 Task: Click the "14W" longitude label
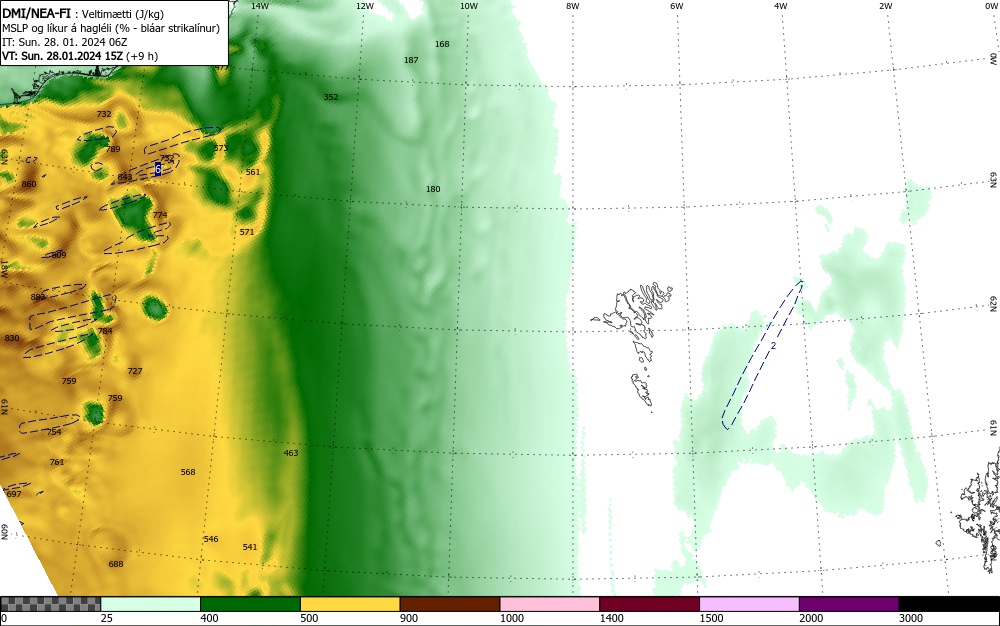click(x=260, y=6)
